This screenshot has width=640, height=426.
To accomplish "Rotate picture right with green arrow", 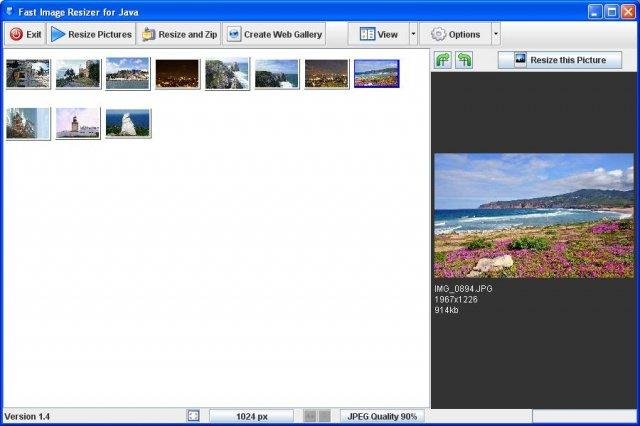I will (x=443, y=60).
